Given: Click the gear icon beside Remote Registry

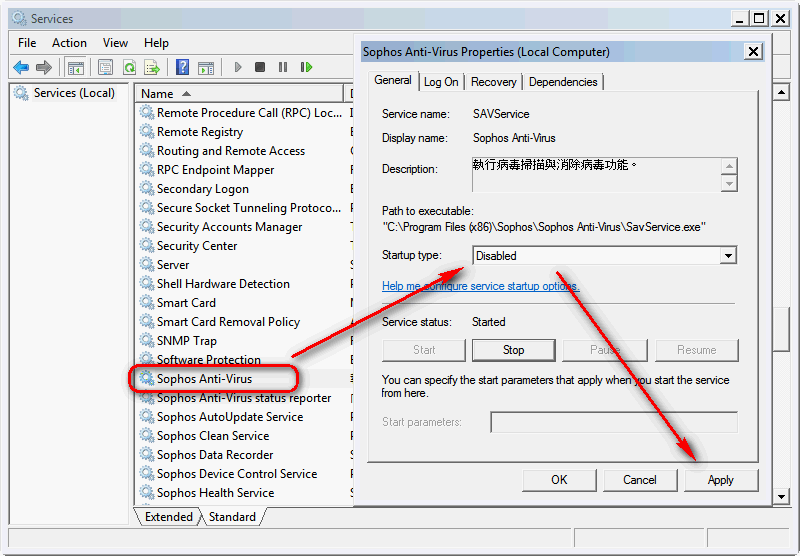Looking at the screenshot, I should click(x=147, y=132).
